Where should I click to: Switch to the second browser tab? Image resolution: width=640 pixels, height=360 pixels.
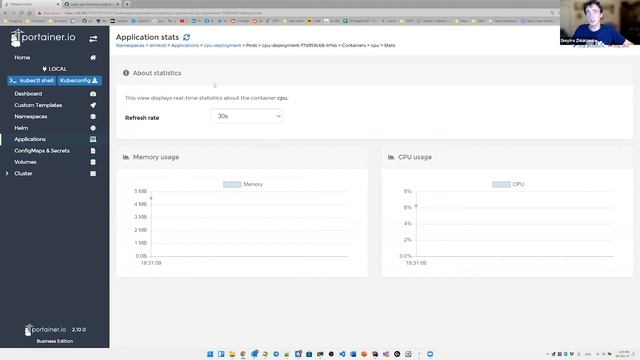tap(92, 4)
